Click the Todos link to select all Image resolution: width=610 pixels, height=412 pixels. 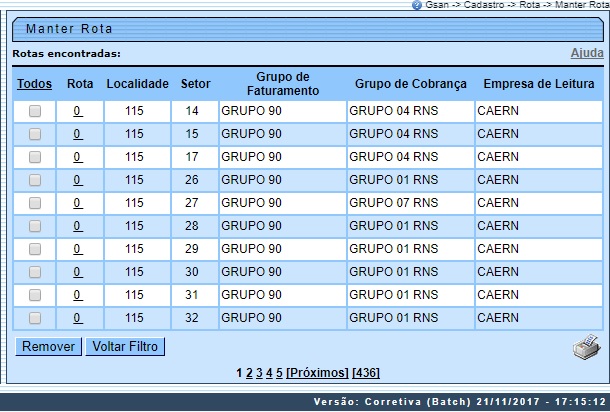35,83
